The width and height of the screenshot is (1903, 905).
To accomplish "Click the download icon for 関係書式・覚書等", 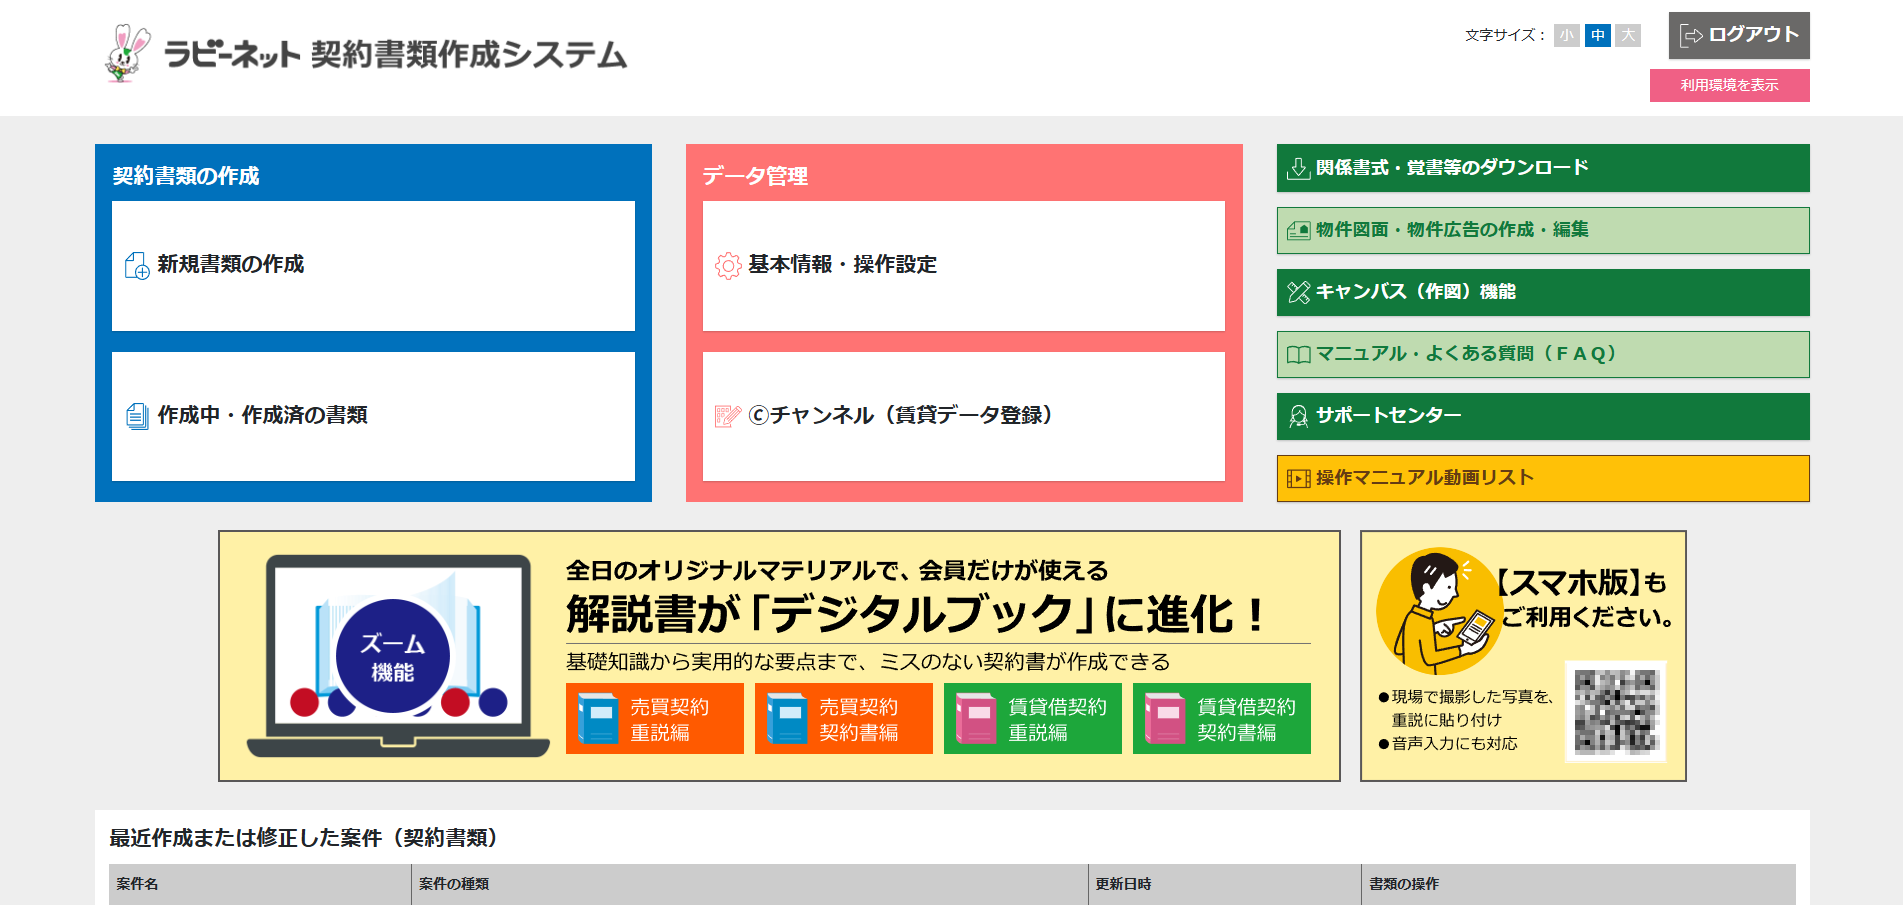I will click(1298, 168).
